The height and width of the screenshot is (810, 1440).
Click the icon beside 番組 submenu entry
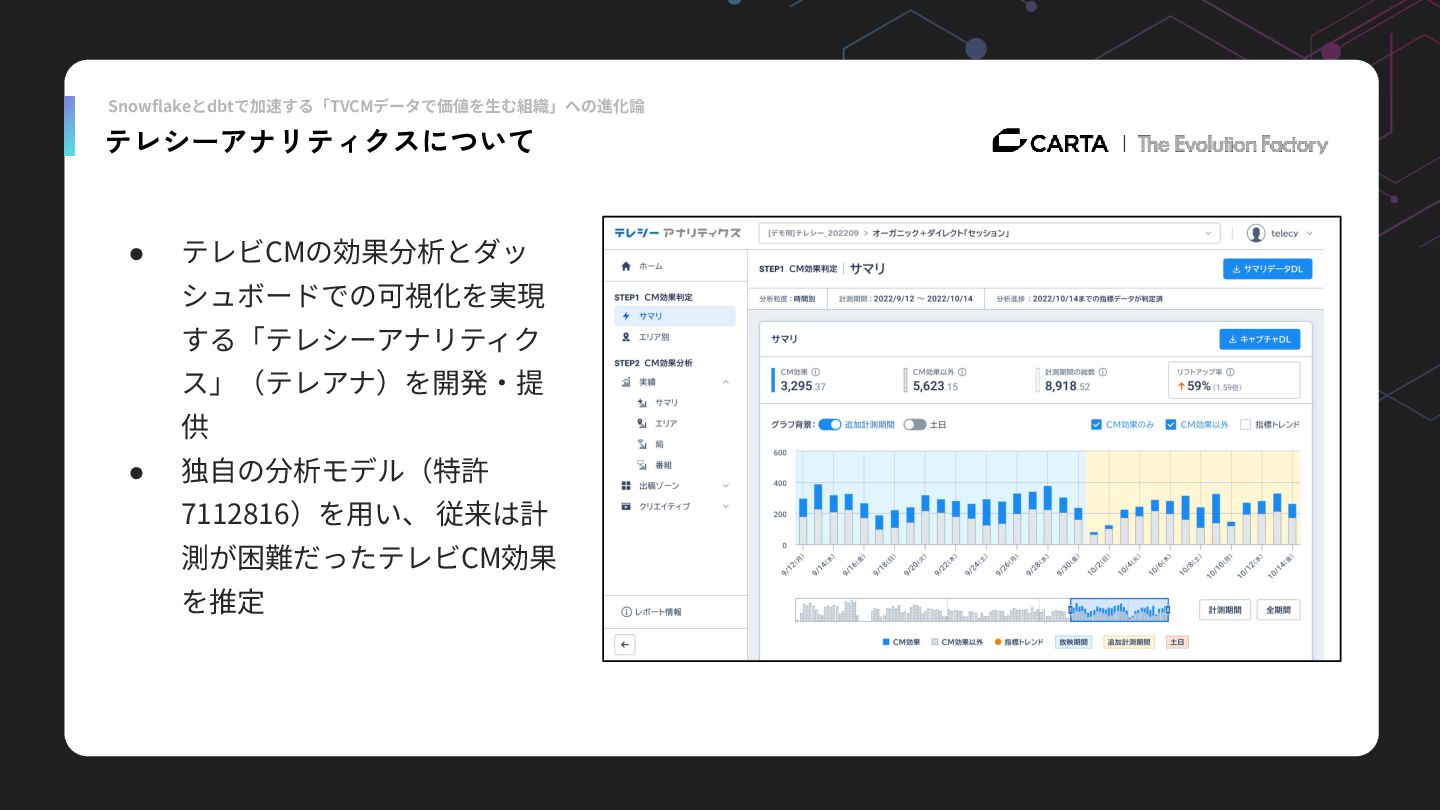pyautogui.click(x=642, y=465)
